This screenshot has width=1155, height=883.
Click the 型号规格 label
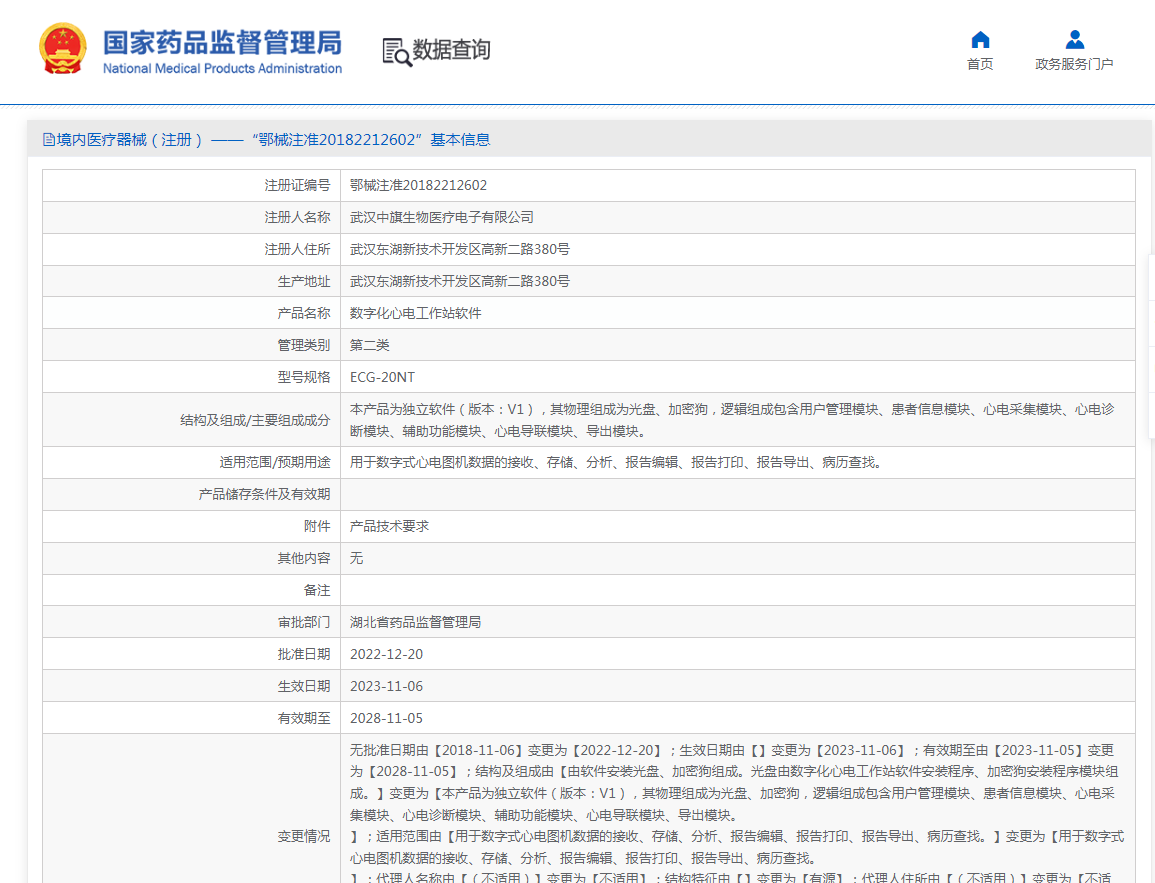click(304, 377)
